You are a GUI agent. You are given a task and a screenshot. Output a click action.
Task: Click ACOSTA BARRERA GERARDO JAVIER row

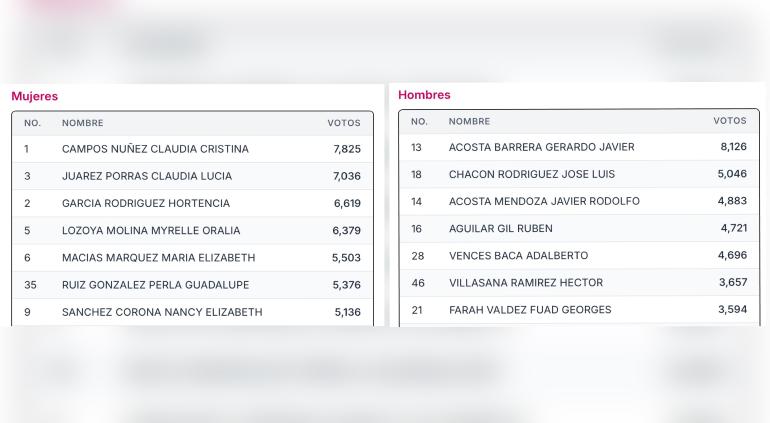579,147
